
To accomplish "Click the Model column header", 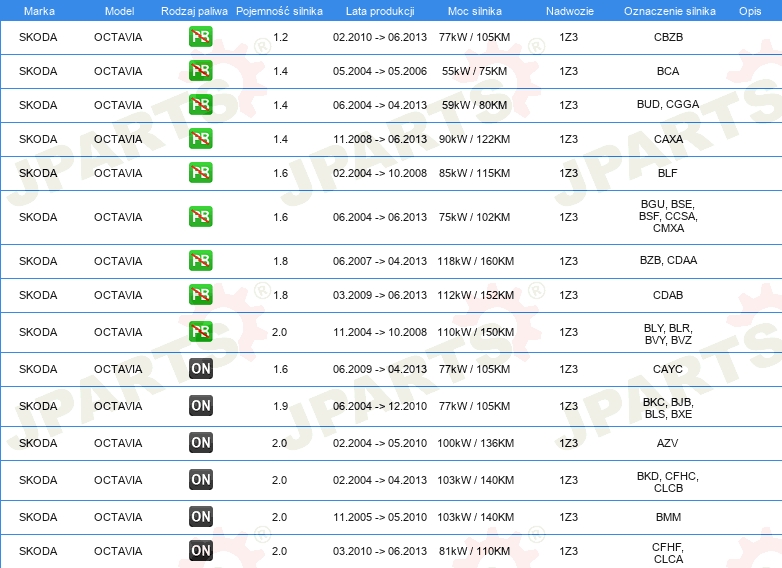I will pyautogui.click(x=119, y=11).
